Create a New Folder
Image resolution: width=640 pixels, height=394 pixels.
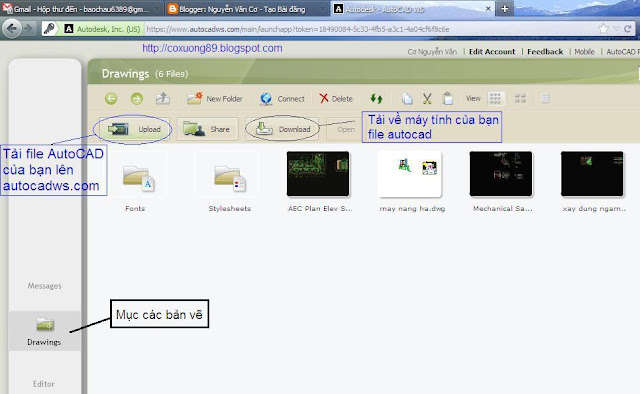pyautogui.click(x=214, y=98)
